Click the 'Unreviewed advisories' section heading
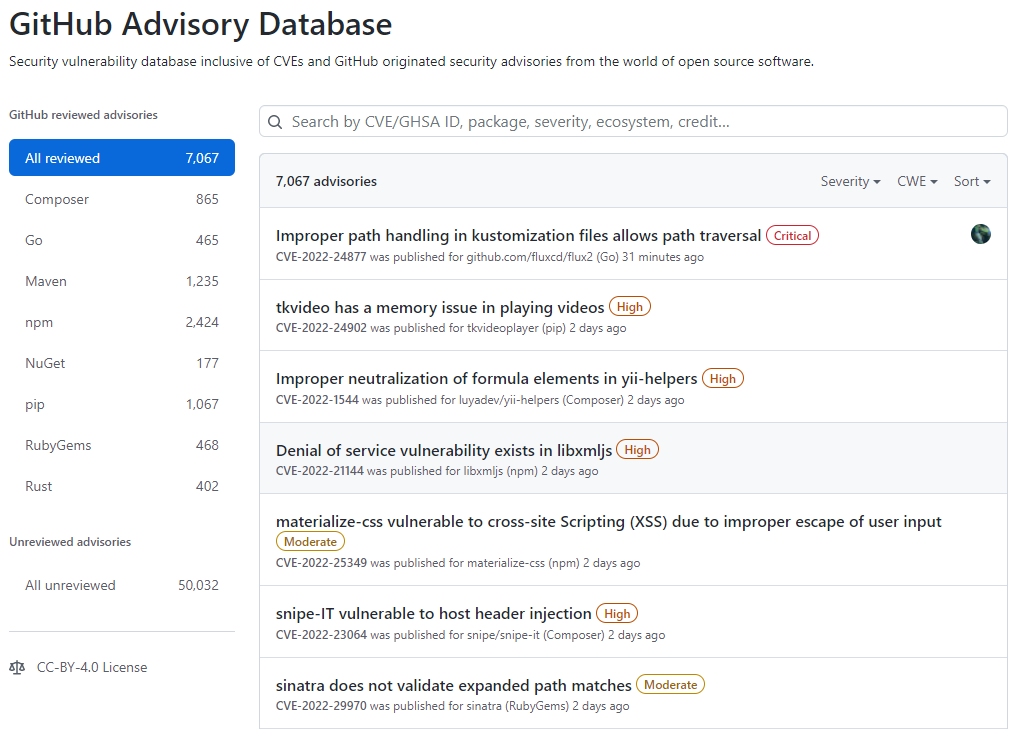Image resolution: width=1017 pixels, height=737 pixels. [70, 542]
